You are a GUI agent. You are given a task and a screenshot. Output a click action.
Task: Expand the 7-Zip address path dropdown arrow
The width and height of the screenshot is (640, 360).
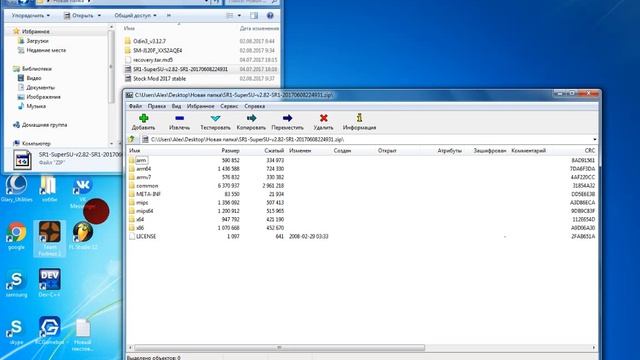(594, 140)
